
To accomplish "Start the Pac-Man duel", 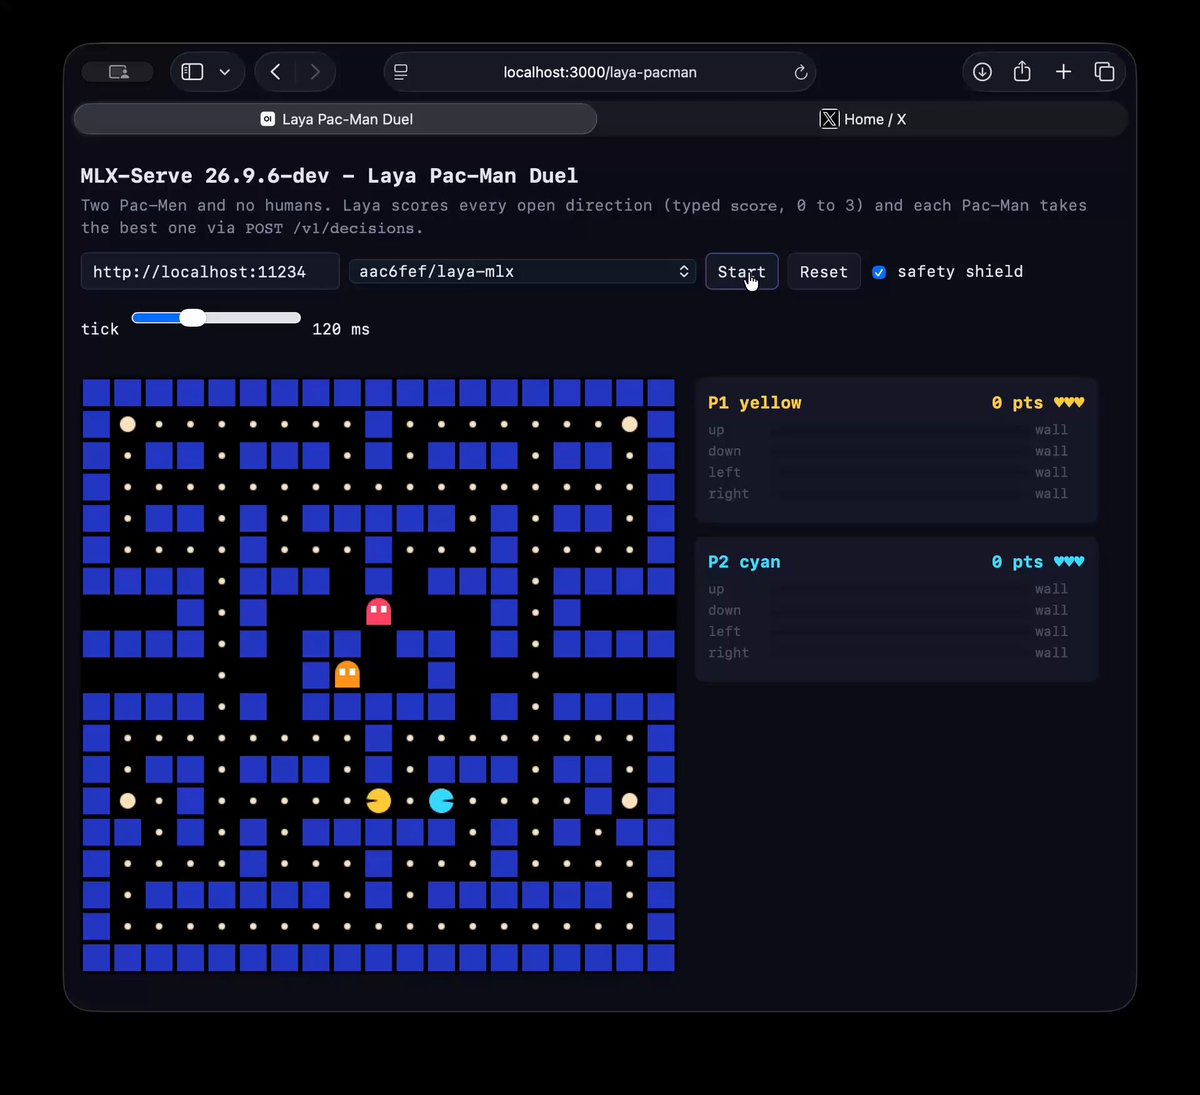I will click(x=741, y=272).
